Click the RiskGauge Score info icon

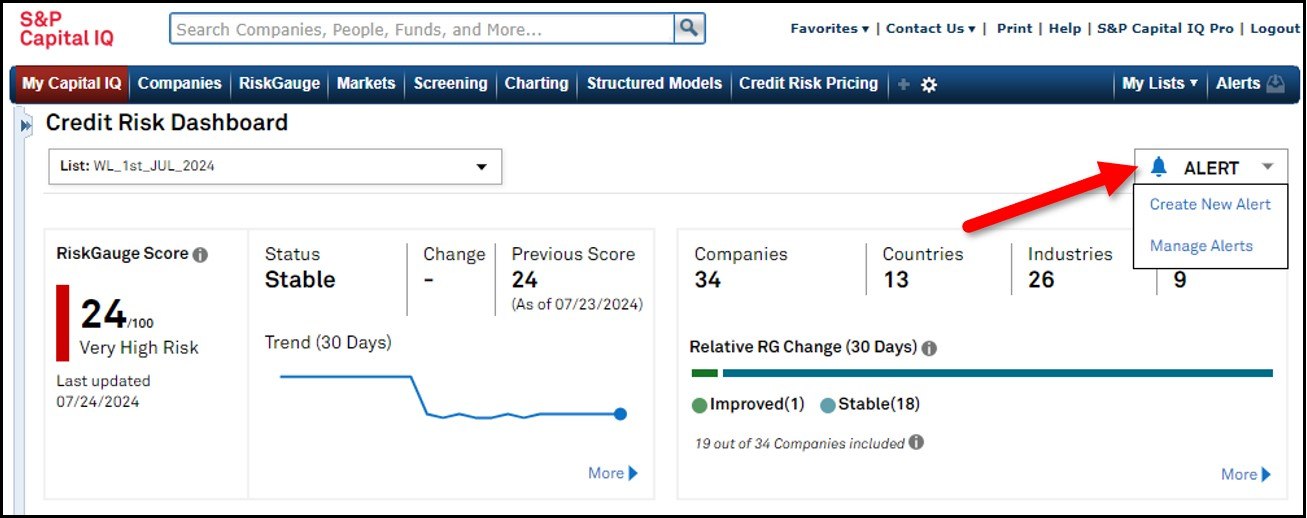(x=200, y=255)
